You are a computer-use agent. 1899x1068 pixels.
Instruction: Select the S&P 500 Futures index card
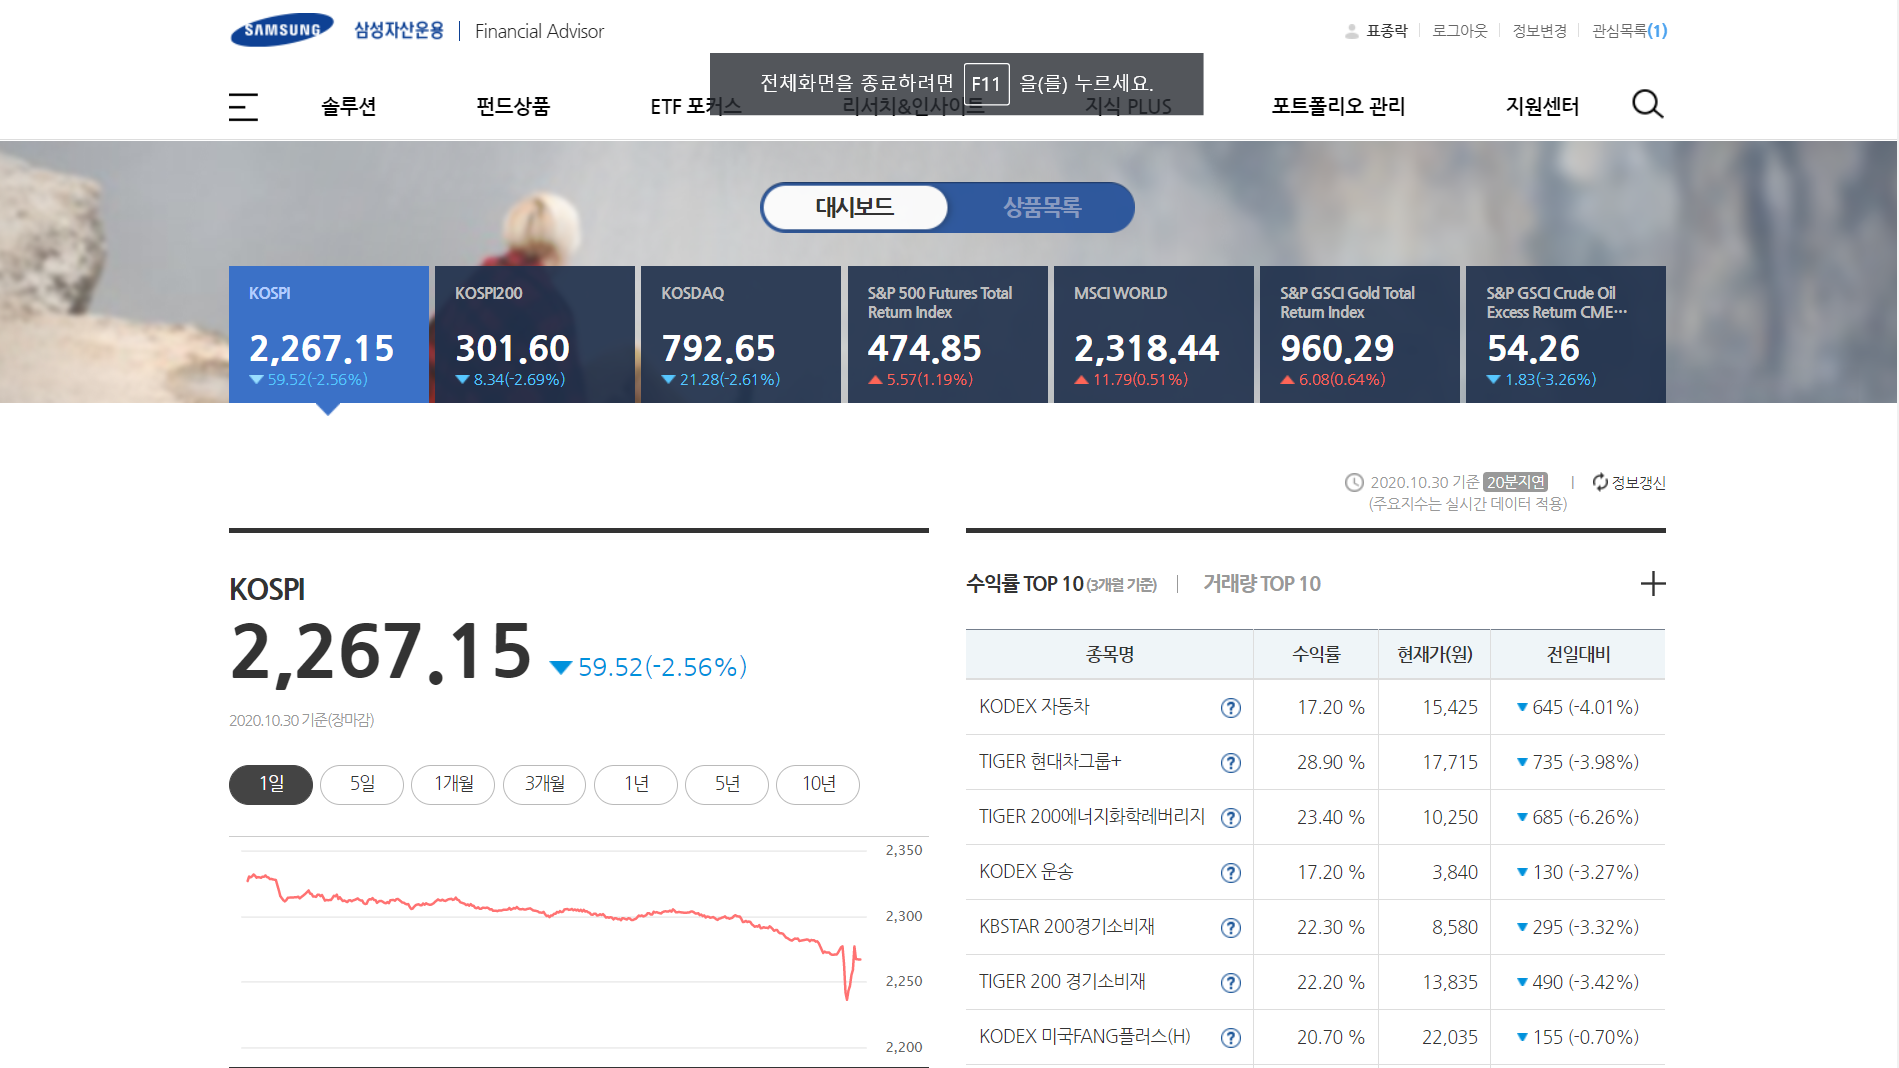tap(948, 334)
